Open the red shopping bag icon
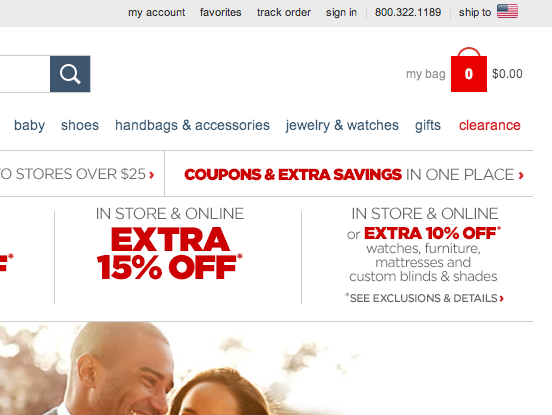The width and height of the screenshot is (552, 415). 469,70
